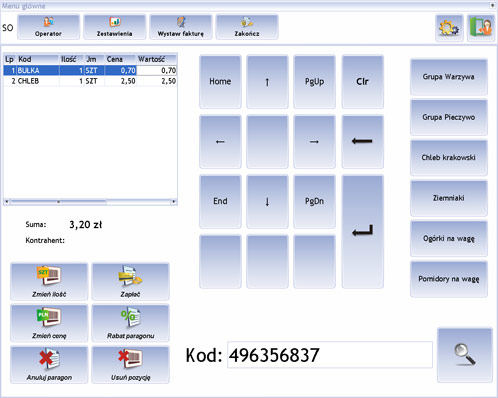The width and height of the screenshot is (498, 398).
Task: Click Wystaw fakturę invoice button
Action: (180, 27)
